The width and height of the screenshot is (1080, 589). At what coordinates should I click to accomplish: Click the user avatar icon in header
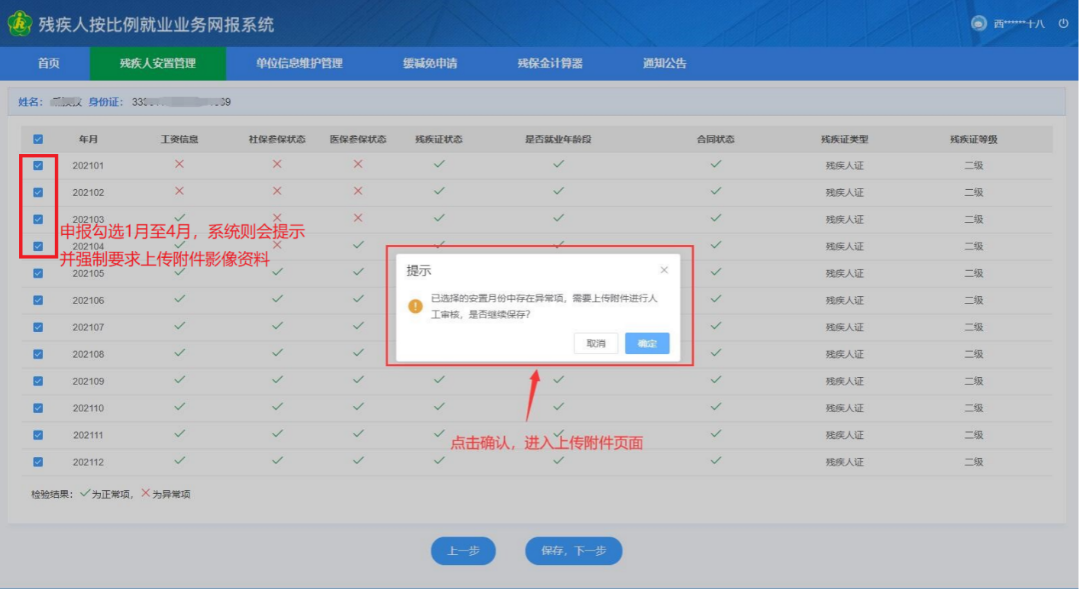pyautogui.click(x=978, y=24)
